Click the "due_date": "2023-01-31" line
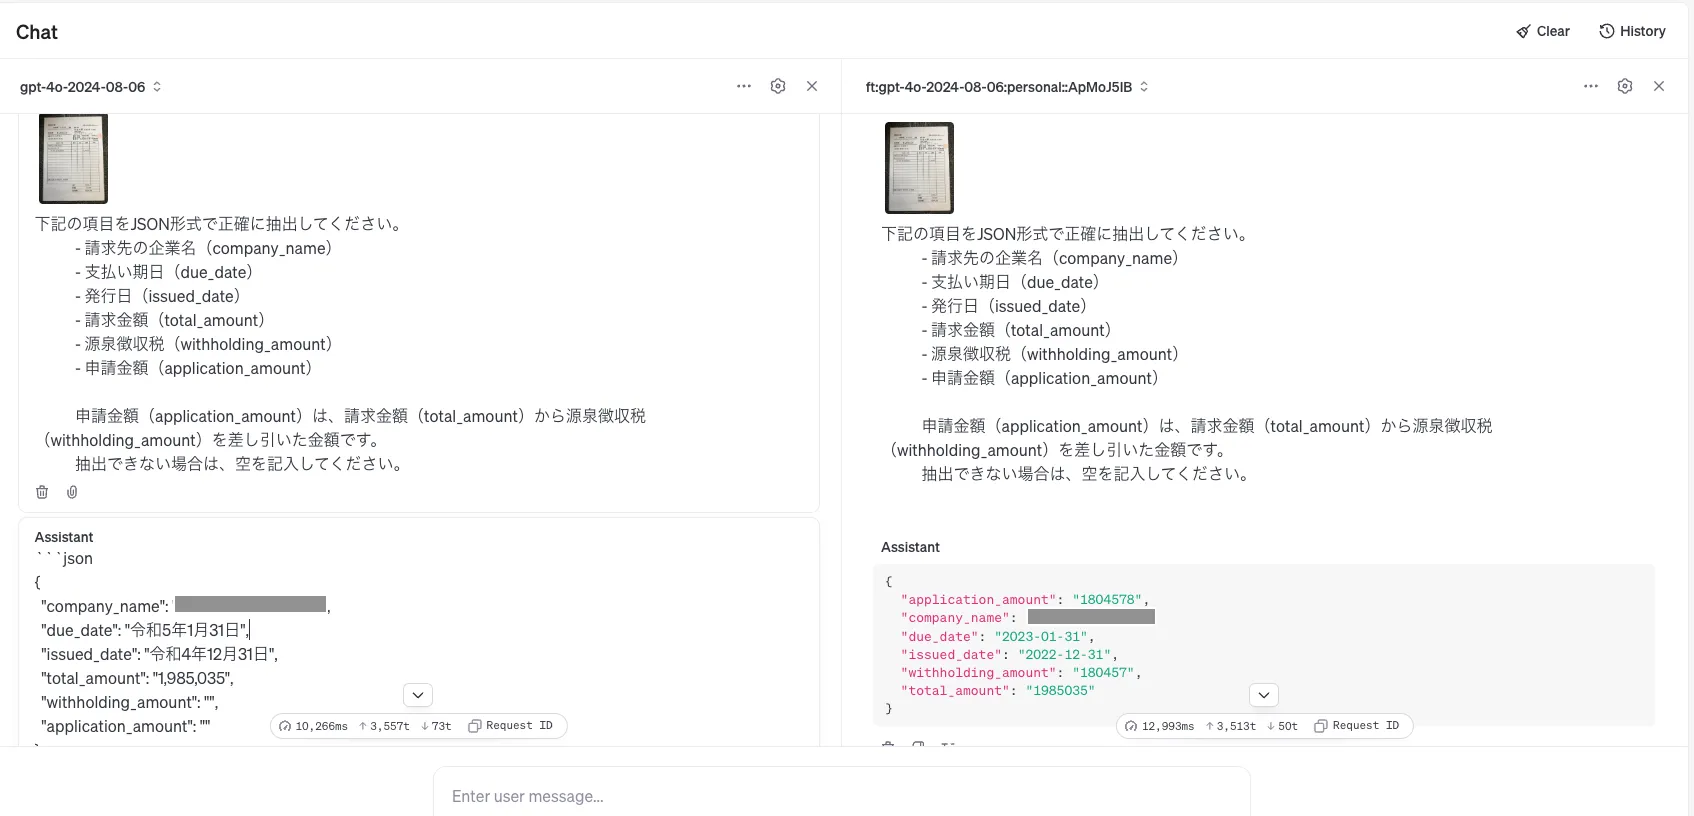1694x816 pixels. coord(997,637)
